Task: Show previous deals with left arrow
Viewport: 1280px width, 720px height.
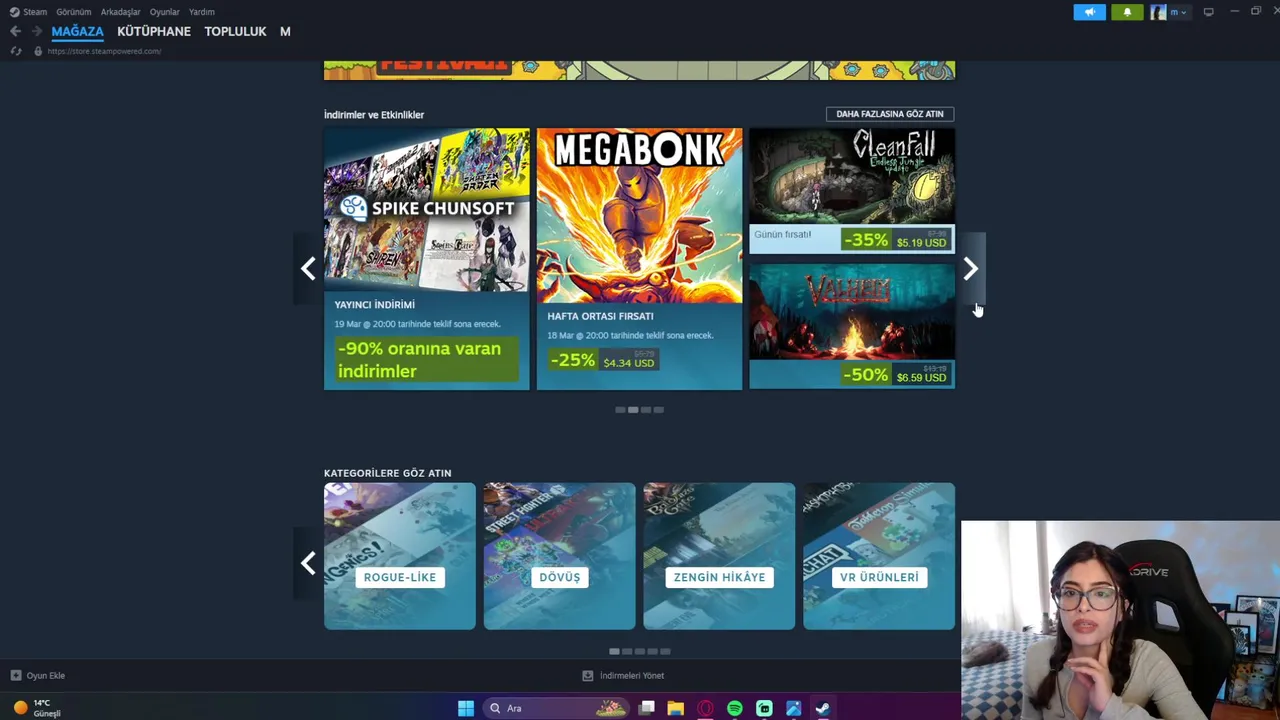Action: coord(308,268)
